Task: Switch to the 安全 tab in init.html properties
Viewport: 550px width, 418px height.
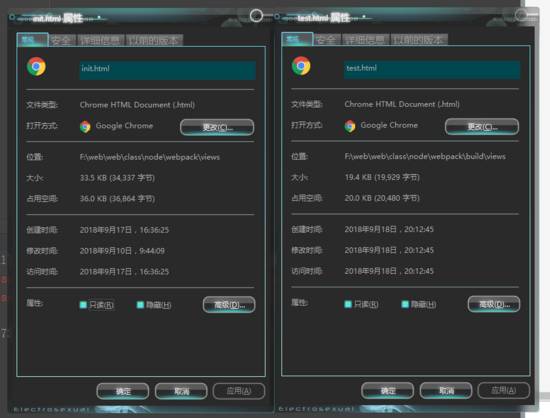Action: (61, 41)
